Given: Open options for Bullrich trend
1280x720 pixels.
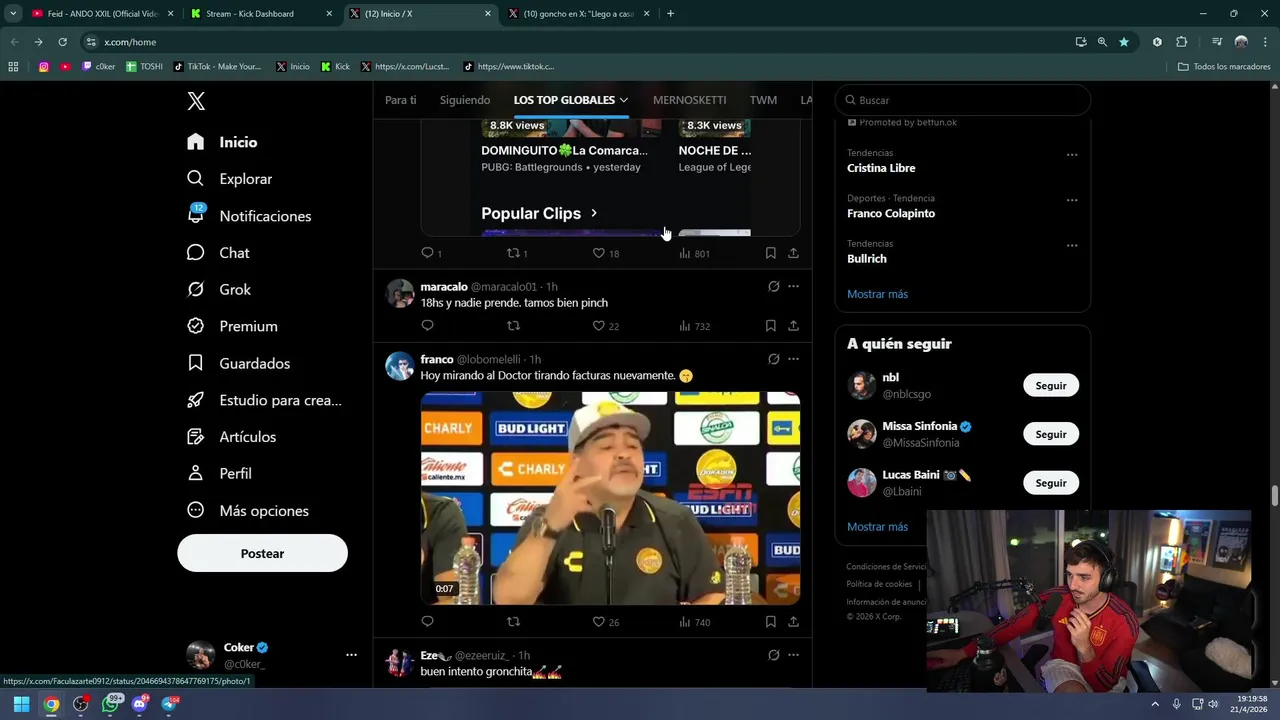Looking at the screenshot, I should pyautogui.click(x=1072, y=245).
